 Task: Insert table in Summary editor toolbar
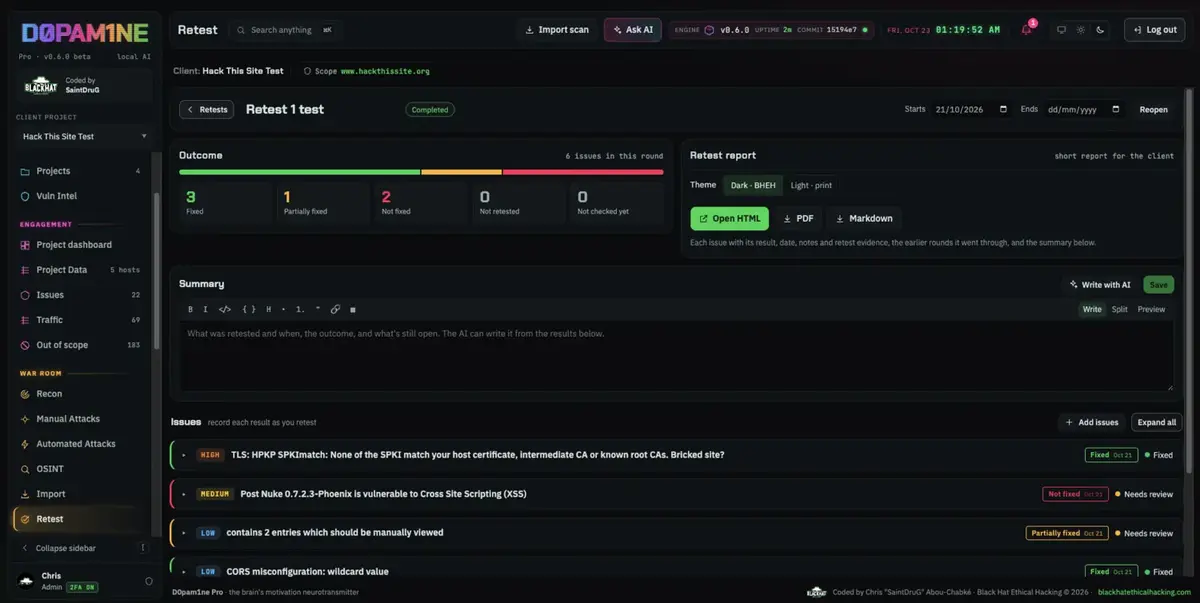click(352, 309)
